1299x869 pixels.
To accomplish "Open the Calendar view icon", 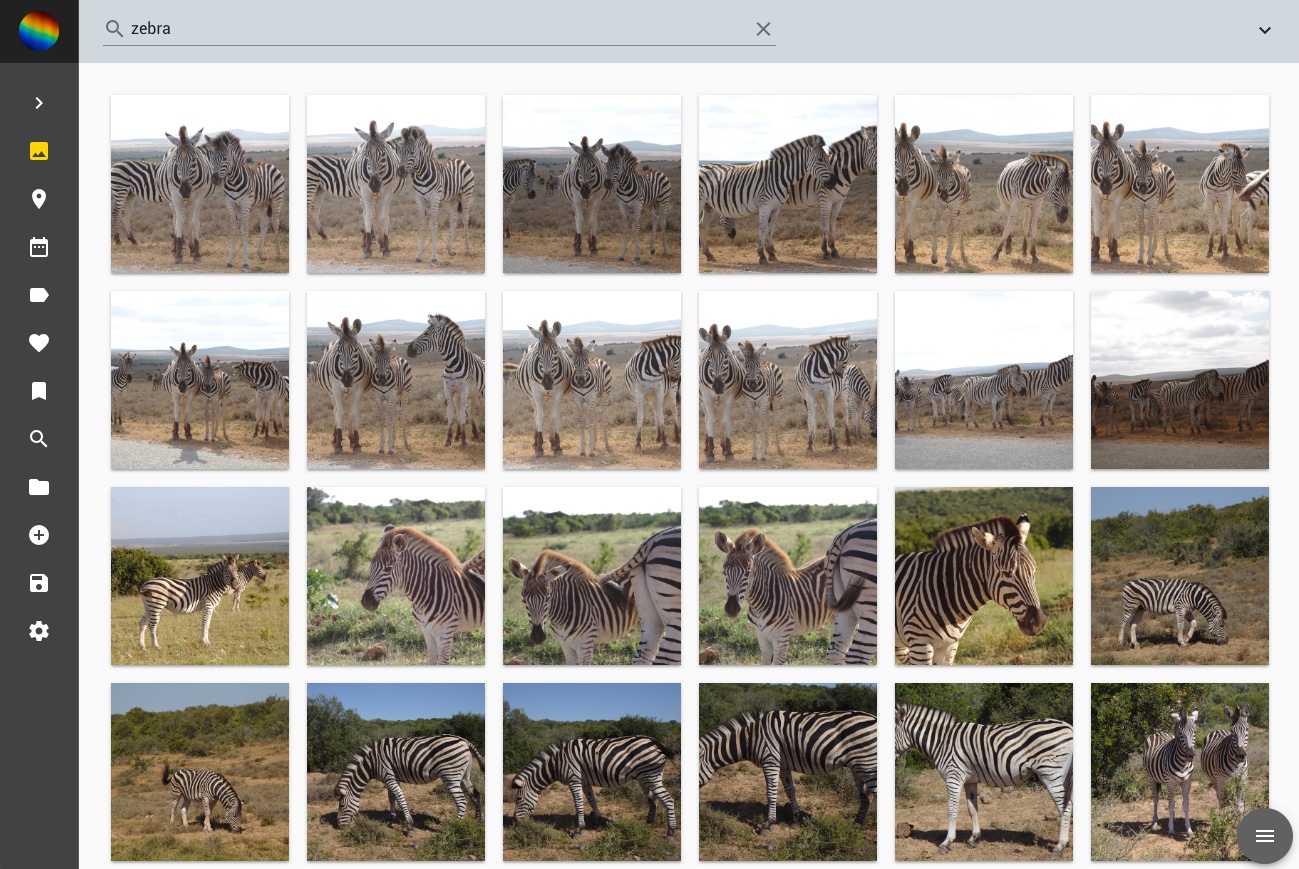I will pos(39,247).
